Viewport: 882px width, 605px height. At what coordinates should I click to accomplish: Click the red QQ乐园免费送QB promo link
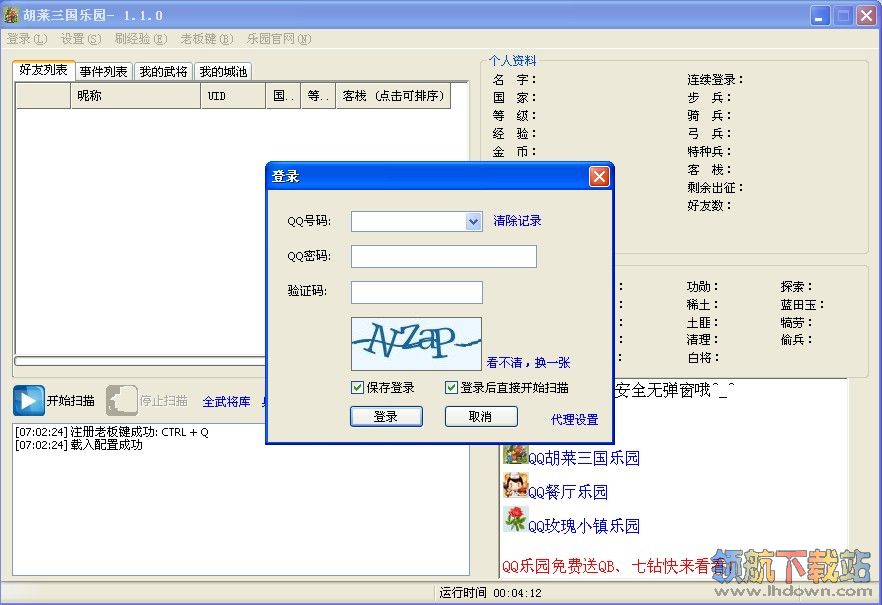[613, 566]
